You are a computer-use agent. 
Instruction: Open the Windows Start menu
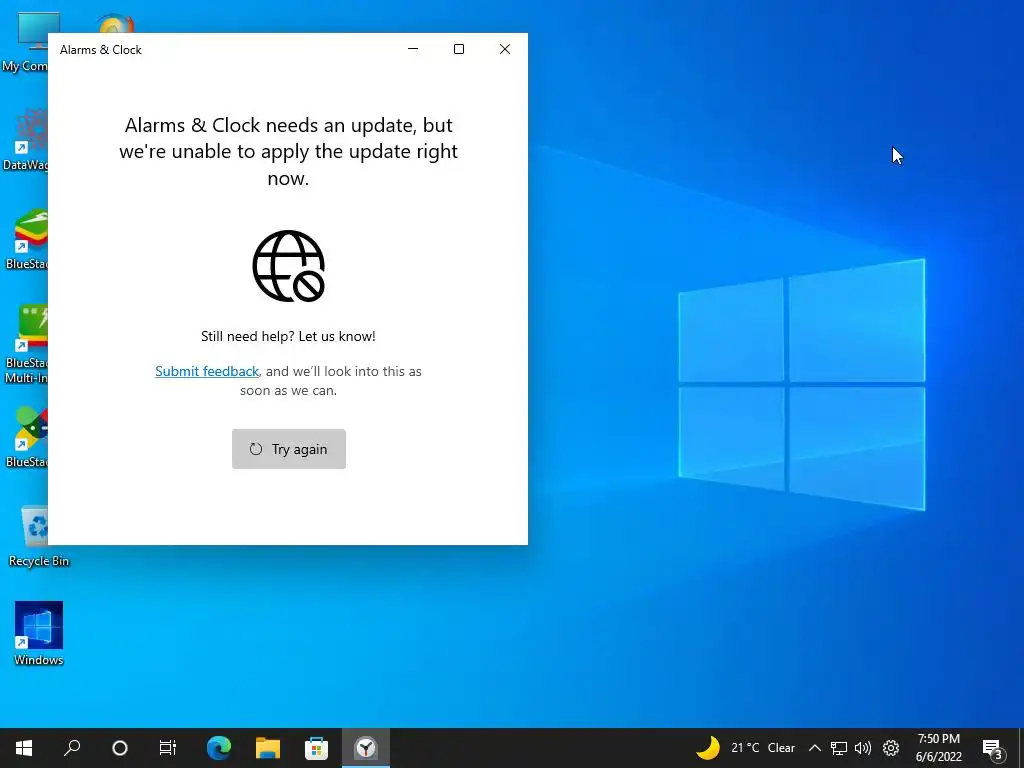click(x=24, y=748)
